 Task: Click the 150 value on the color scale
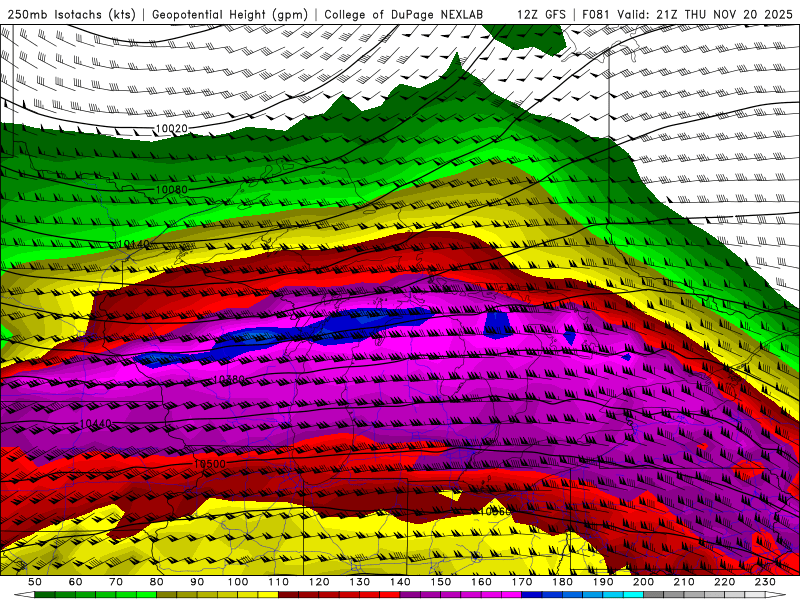pos(440,582)
